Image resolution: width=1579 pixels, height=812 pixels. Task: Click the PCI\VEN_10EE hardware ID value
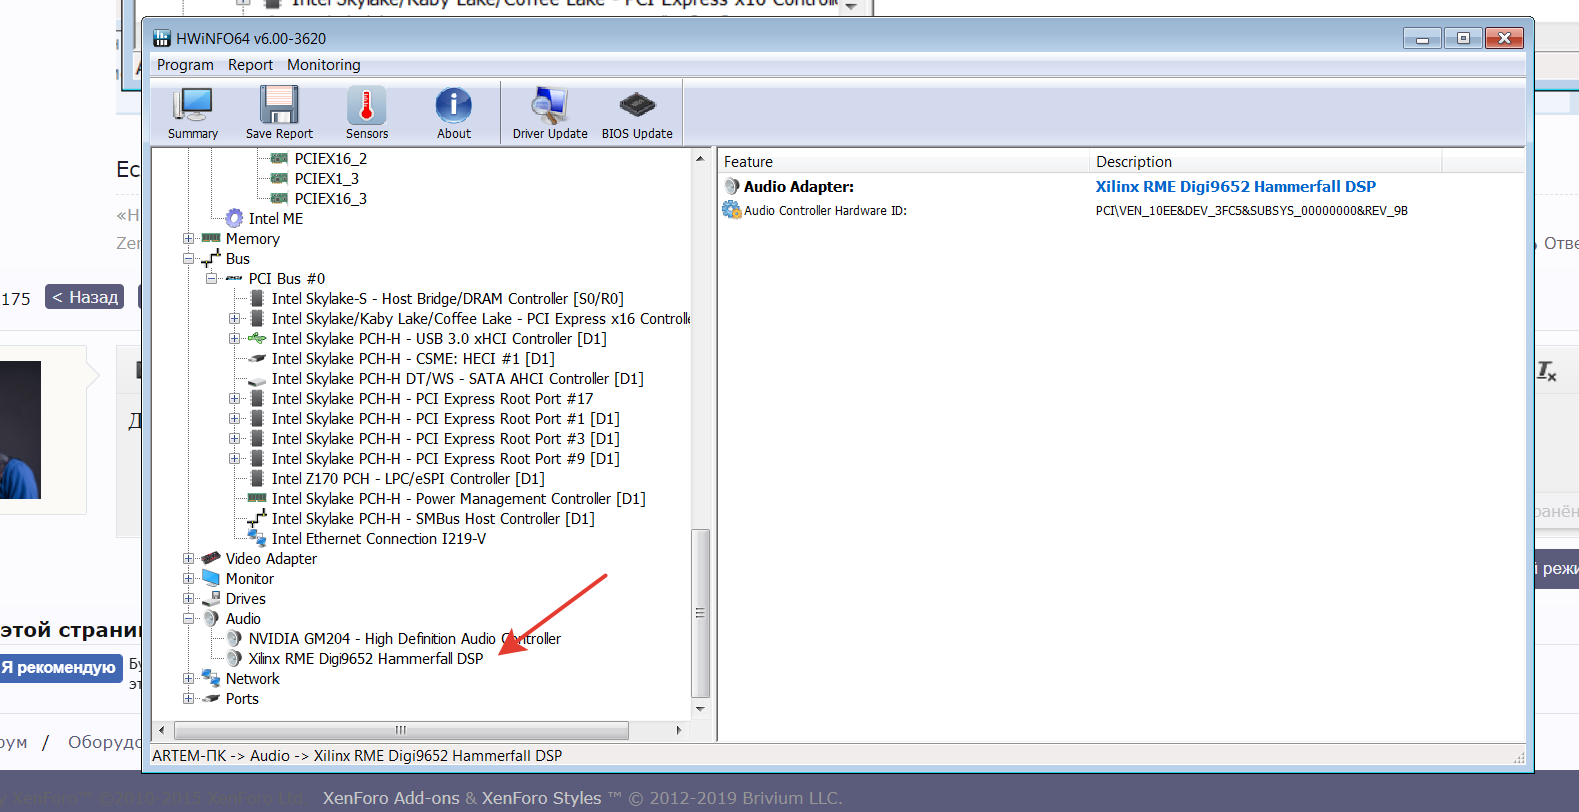point(1251,210)
